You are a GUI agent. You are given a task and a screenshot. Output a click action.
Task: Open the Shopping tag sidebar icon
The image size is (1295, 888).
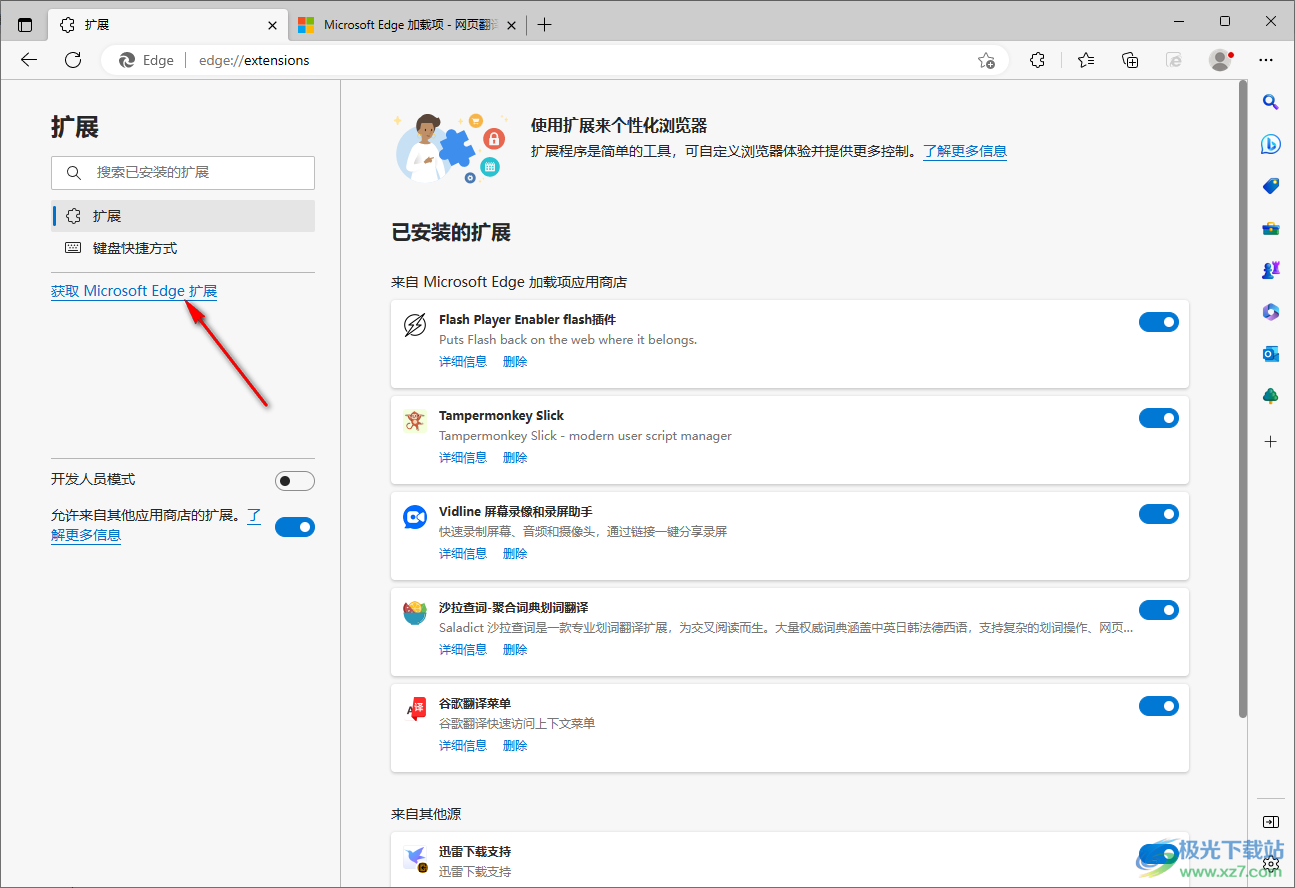tap(1271, 186)
